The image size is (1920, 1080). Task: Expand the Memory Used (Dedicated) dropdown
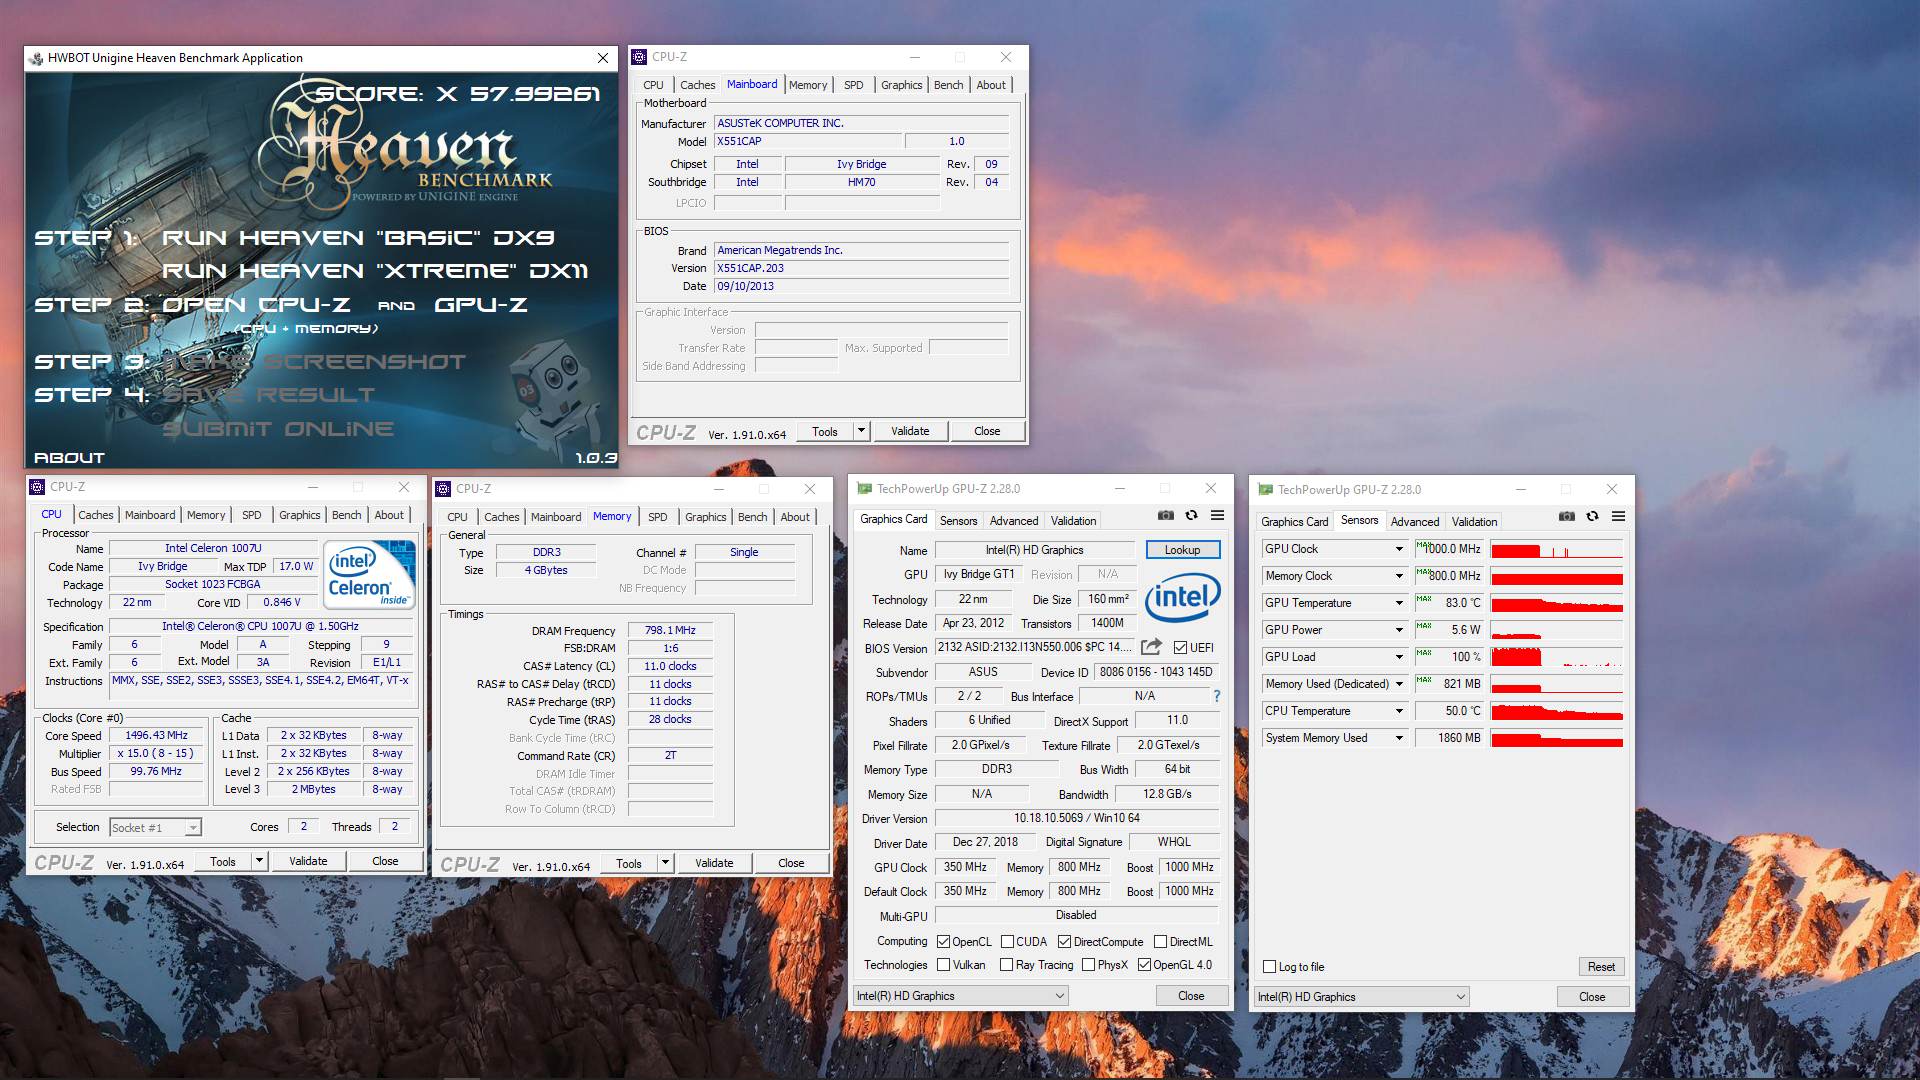coord(1399,684)
